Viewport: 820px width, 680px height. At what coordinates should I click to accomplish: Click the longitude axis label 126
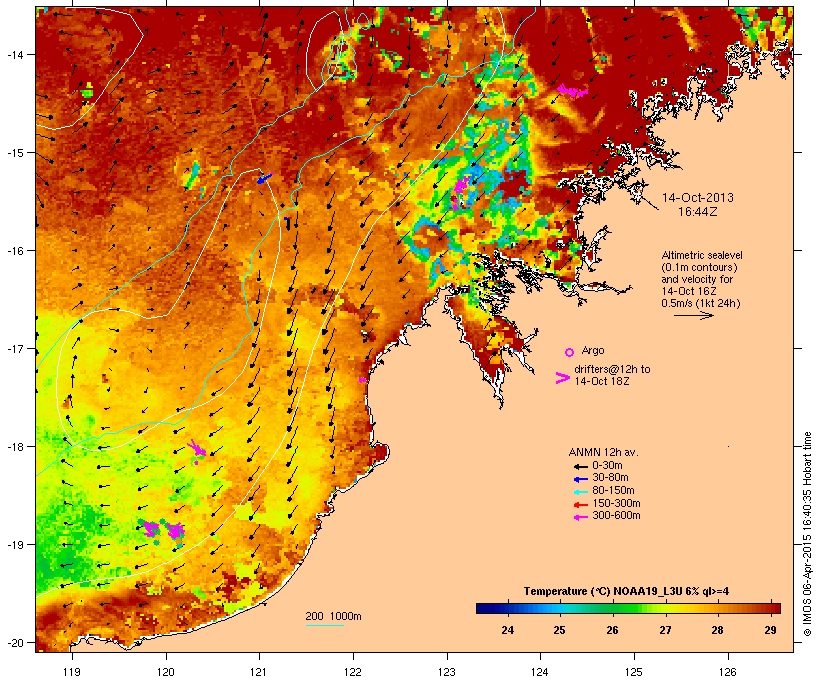tap(727, 672)
